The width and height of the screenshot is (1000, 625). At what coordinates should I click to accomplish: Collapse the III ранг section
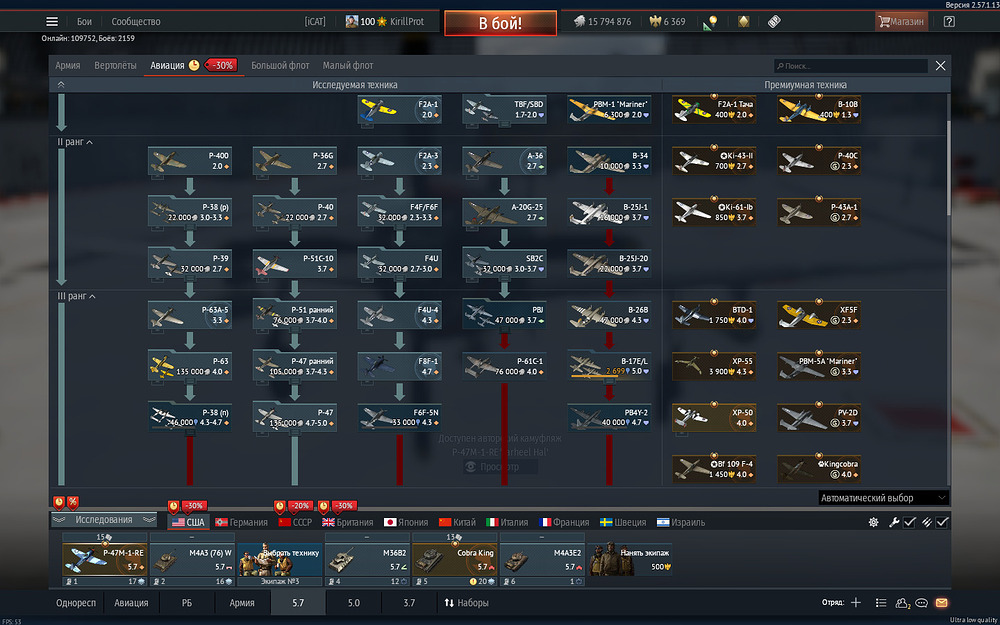tap(77, 296)
